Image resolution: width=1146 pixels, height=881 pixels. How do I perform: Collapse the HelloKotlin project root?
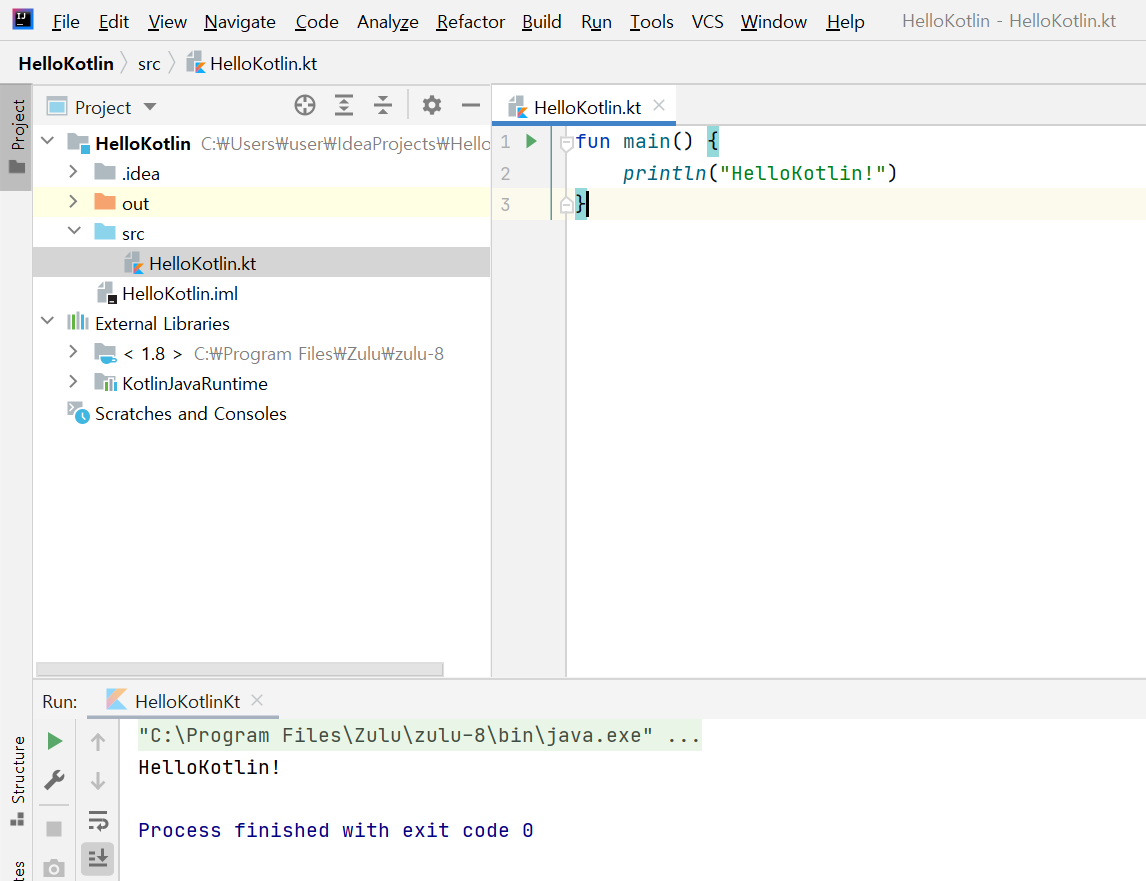pyautogui.click(x=48, y=140)
